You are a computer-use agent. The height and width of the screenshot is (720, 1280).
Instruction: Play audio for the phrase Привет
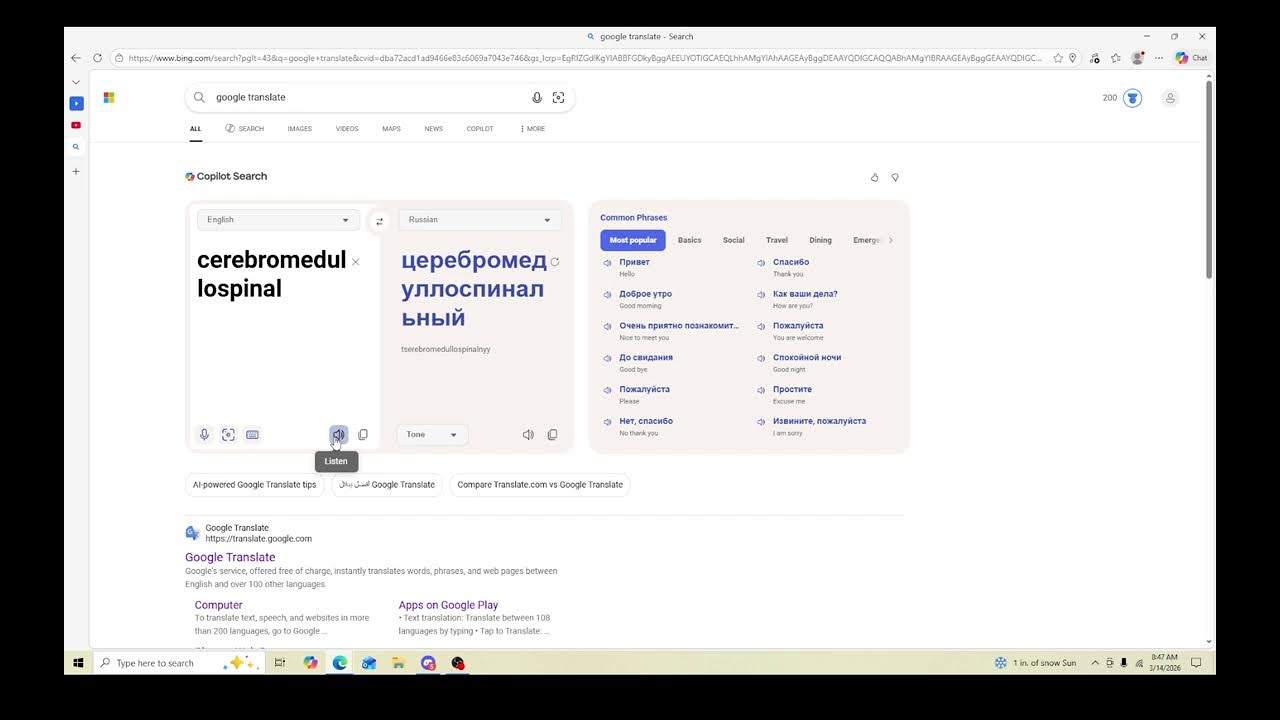pos(607,263)
